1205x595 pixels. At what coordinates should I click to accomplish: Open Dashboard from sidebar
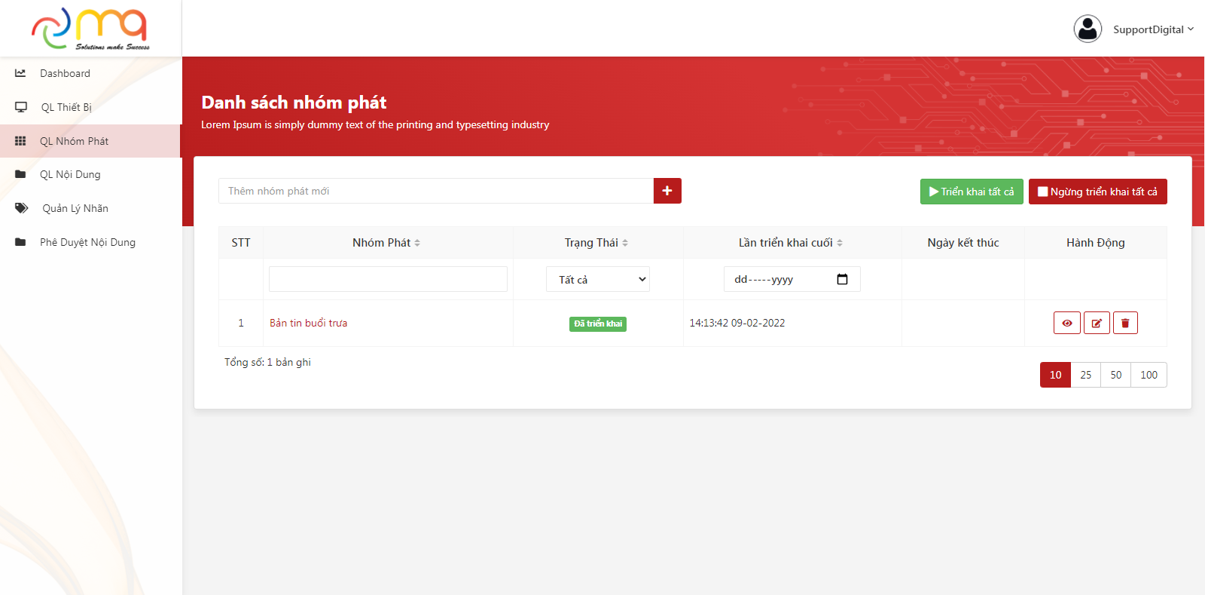point(65,73)
